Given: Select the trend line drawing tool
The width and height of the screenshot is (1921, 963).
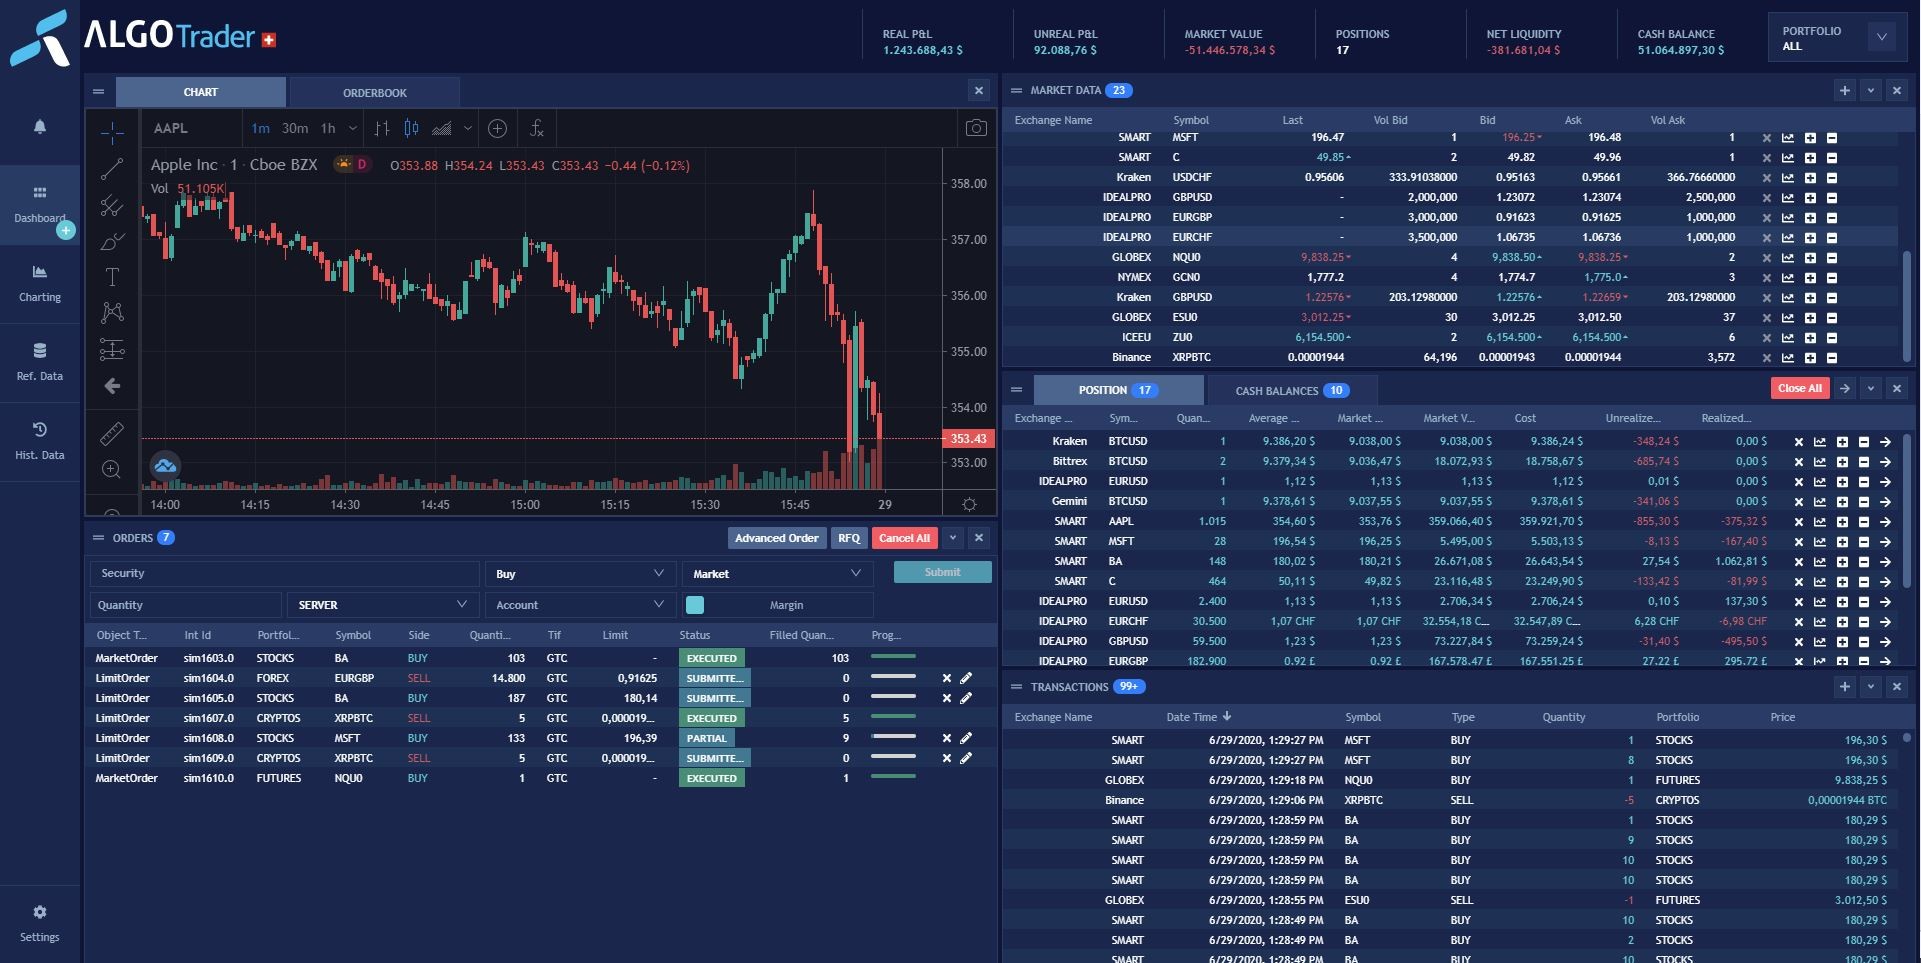Looking at the screenshot, I should pos(112,169).
